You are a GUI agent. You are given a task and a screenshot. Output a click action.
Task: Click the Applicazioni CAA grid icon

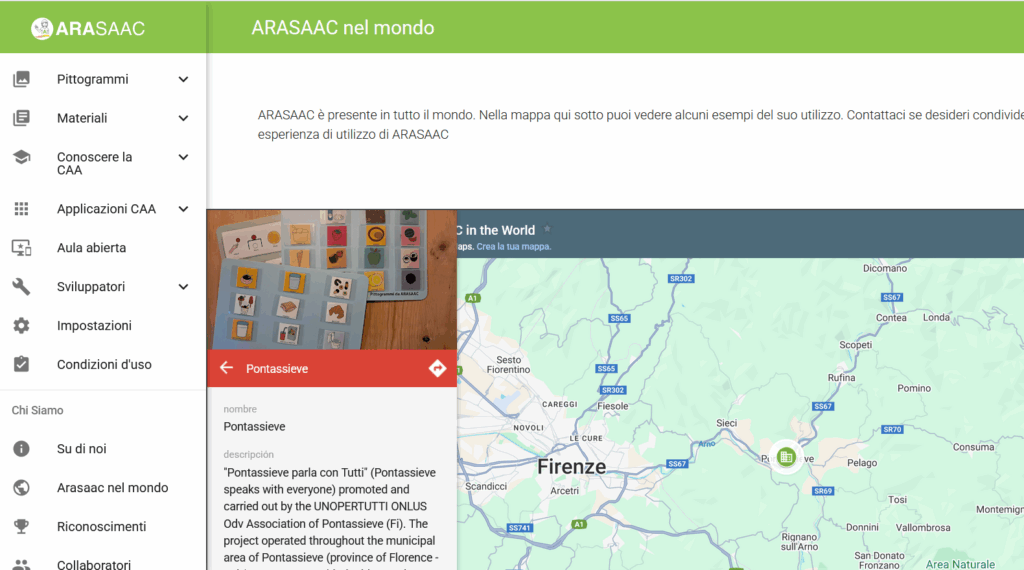click(x=22, y=209)
